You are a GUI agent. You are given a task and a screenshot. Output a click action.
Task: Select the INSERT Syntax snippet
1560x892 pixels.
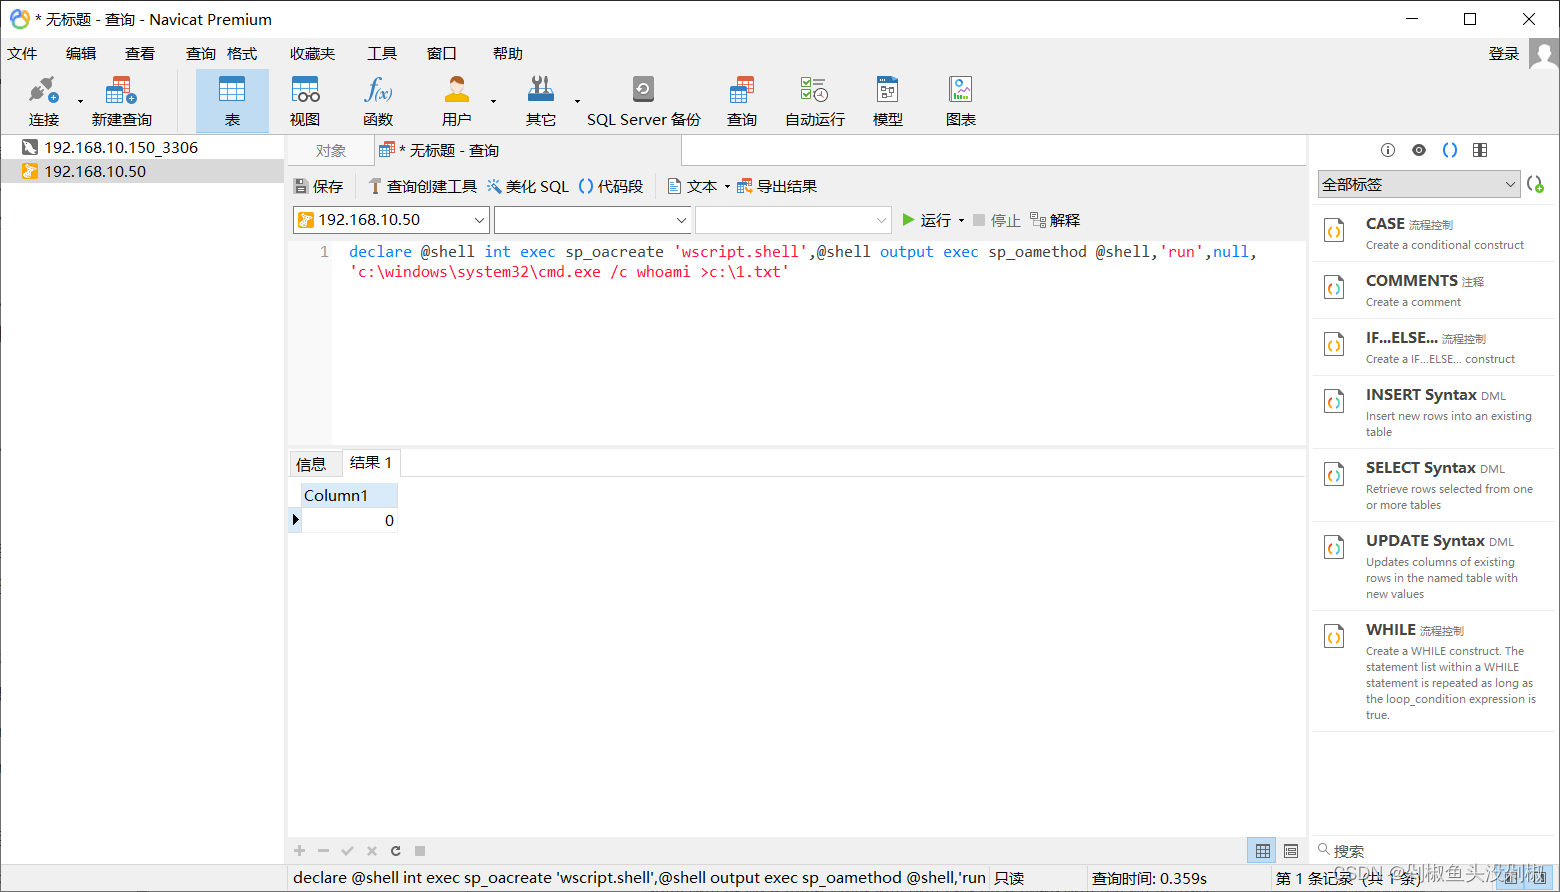pyautogui.click(x=1434, y=412)
